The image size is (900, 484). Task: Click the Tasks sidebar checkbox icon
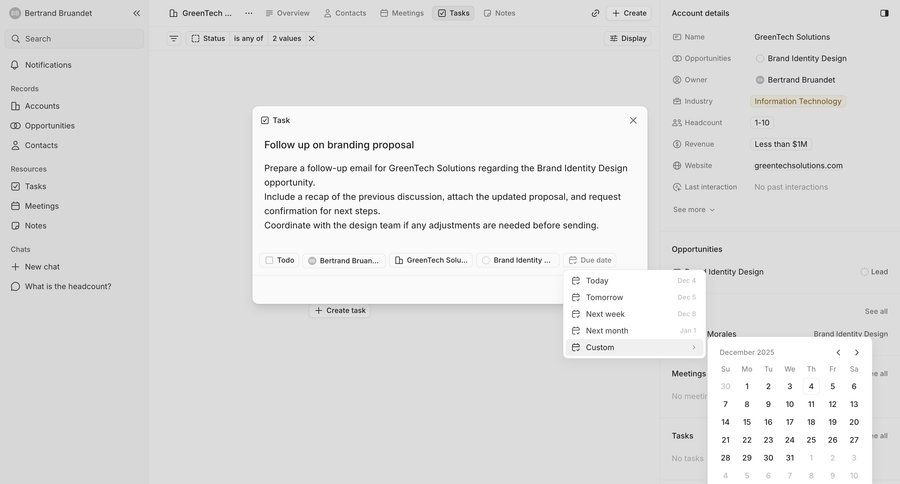(x=15, y=187)
